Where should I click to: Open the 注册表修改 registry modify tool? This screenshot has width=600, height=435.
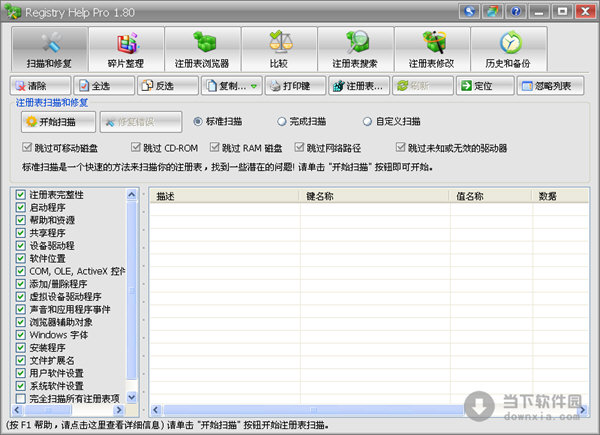tap(431, 49)
